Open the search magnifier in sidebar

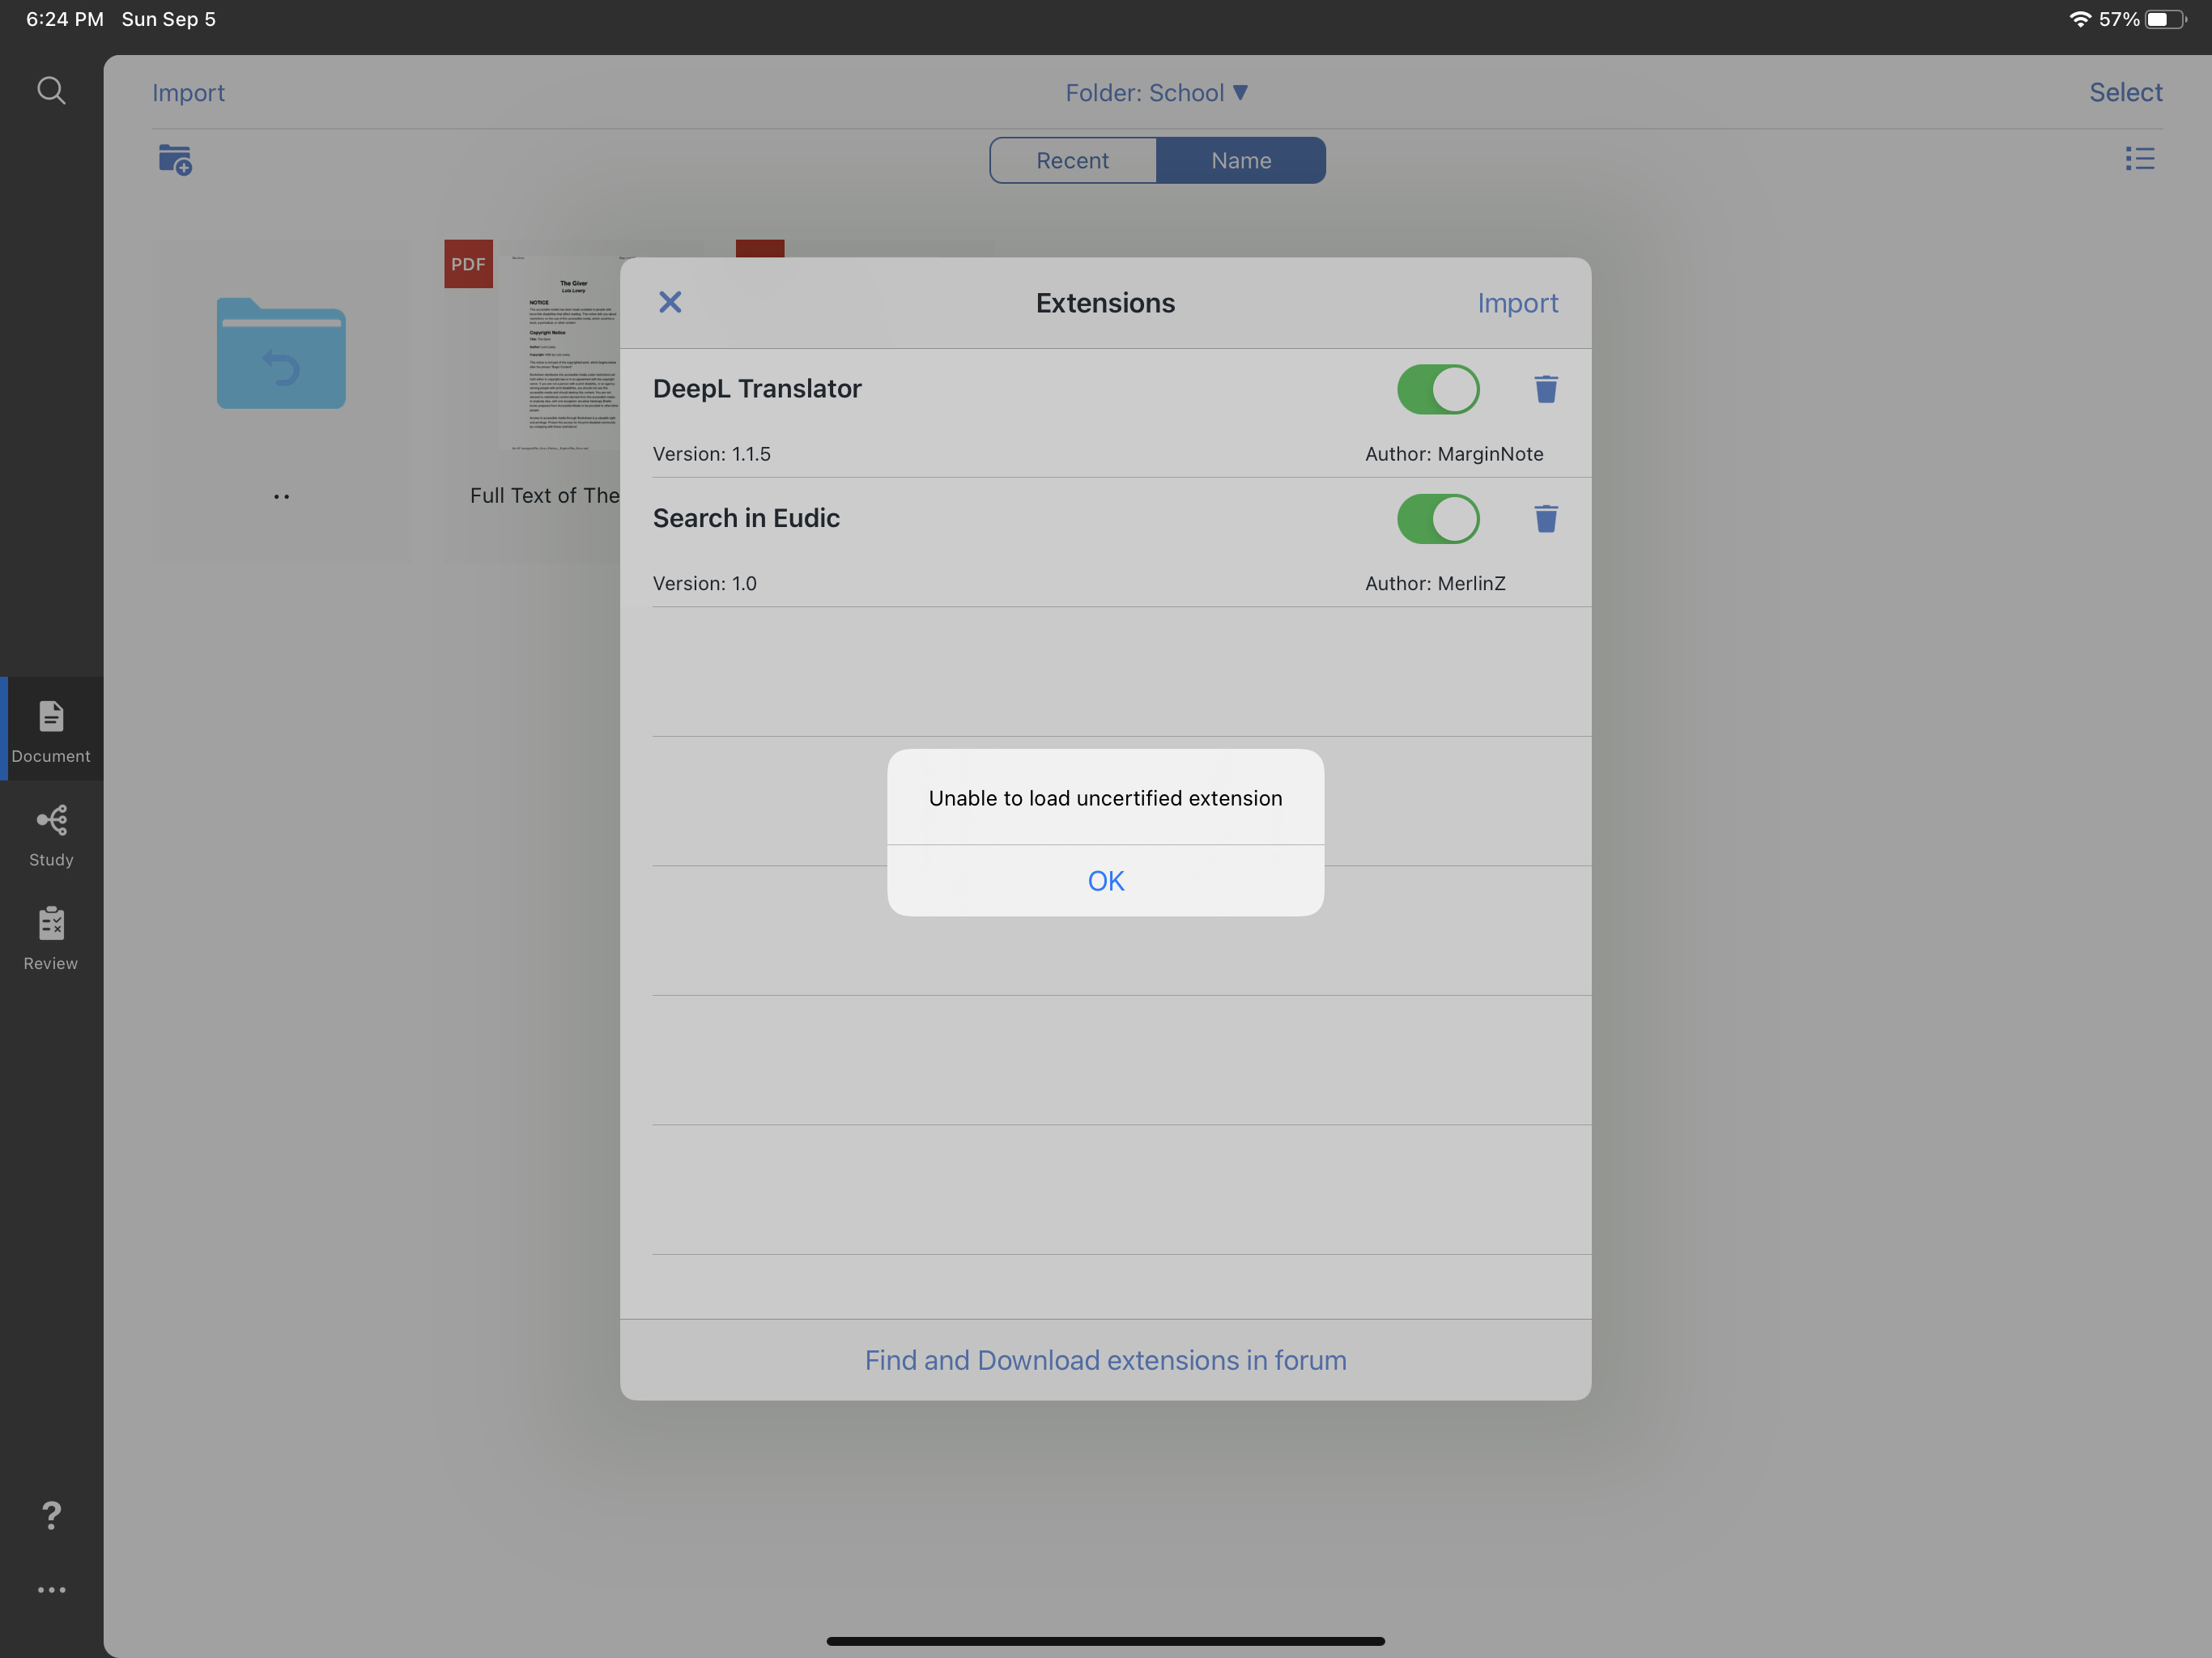[51, 91]
